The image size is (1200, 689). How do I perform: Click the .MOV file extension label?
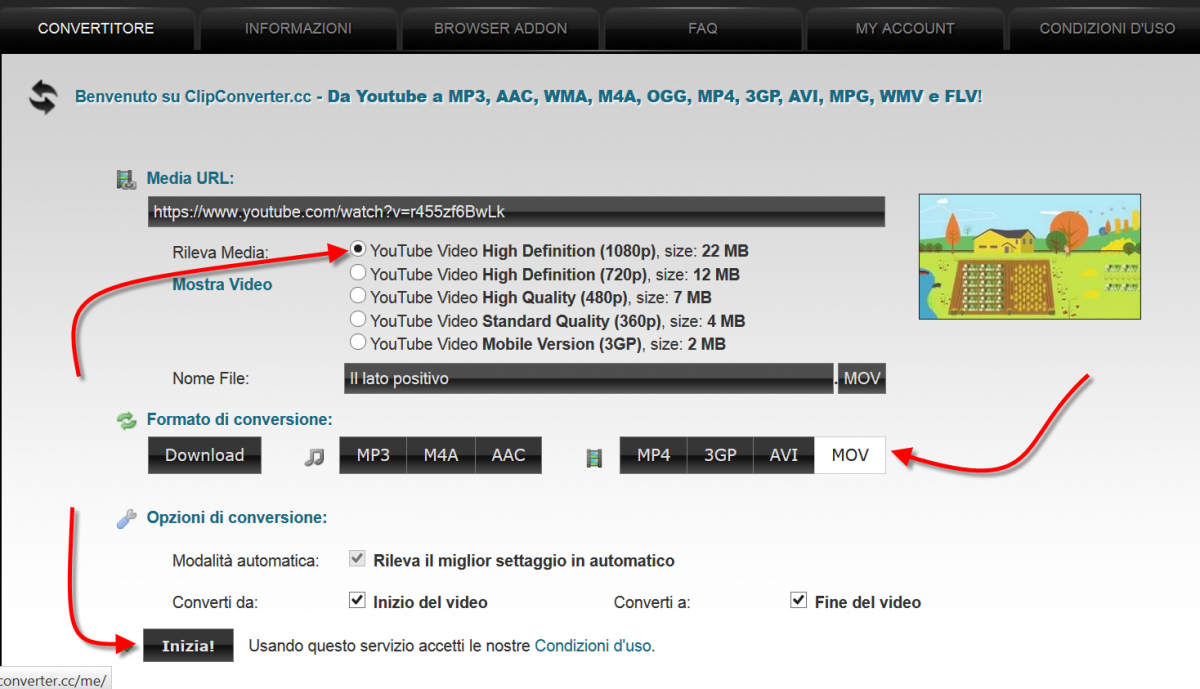(862, 379)
